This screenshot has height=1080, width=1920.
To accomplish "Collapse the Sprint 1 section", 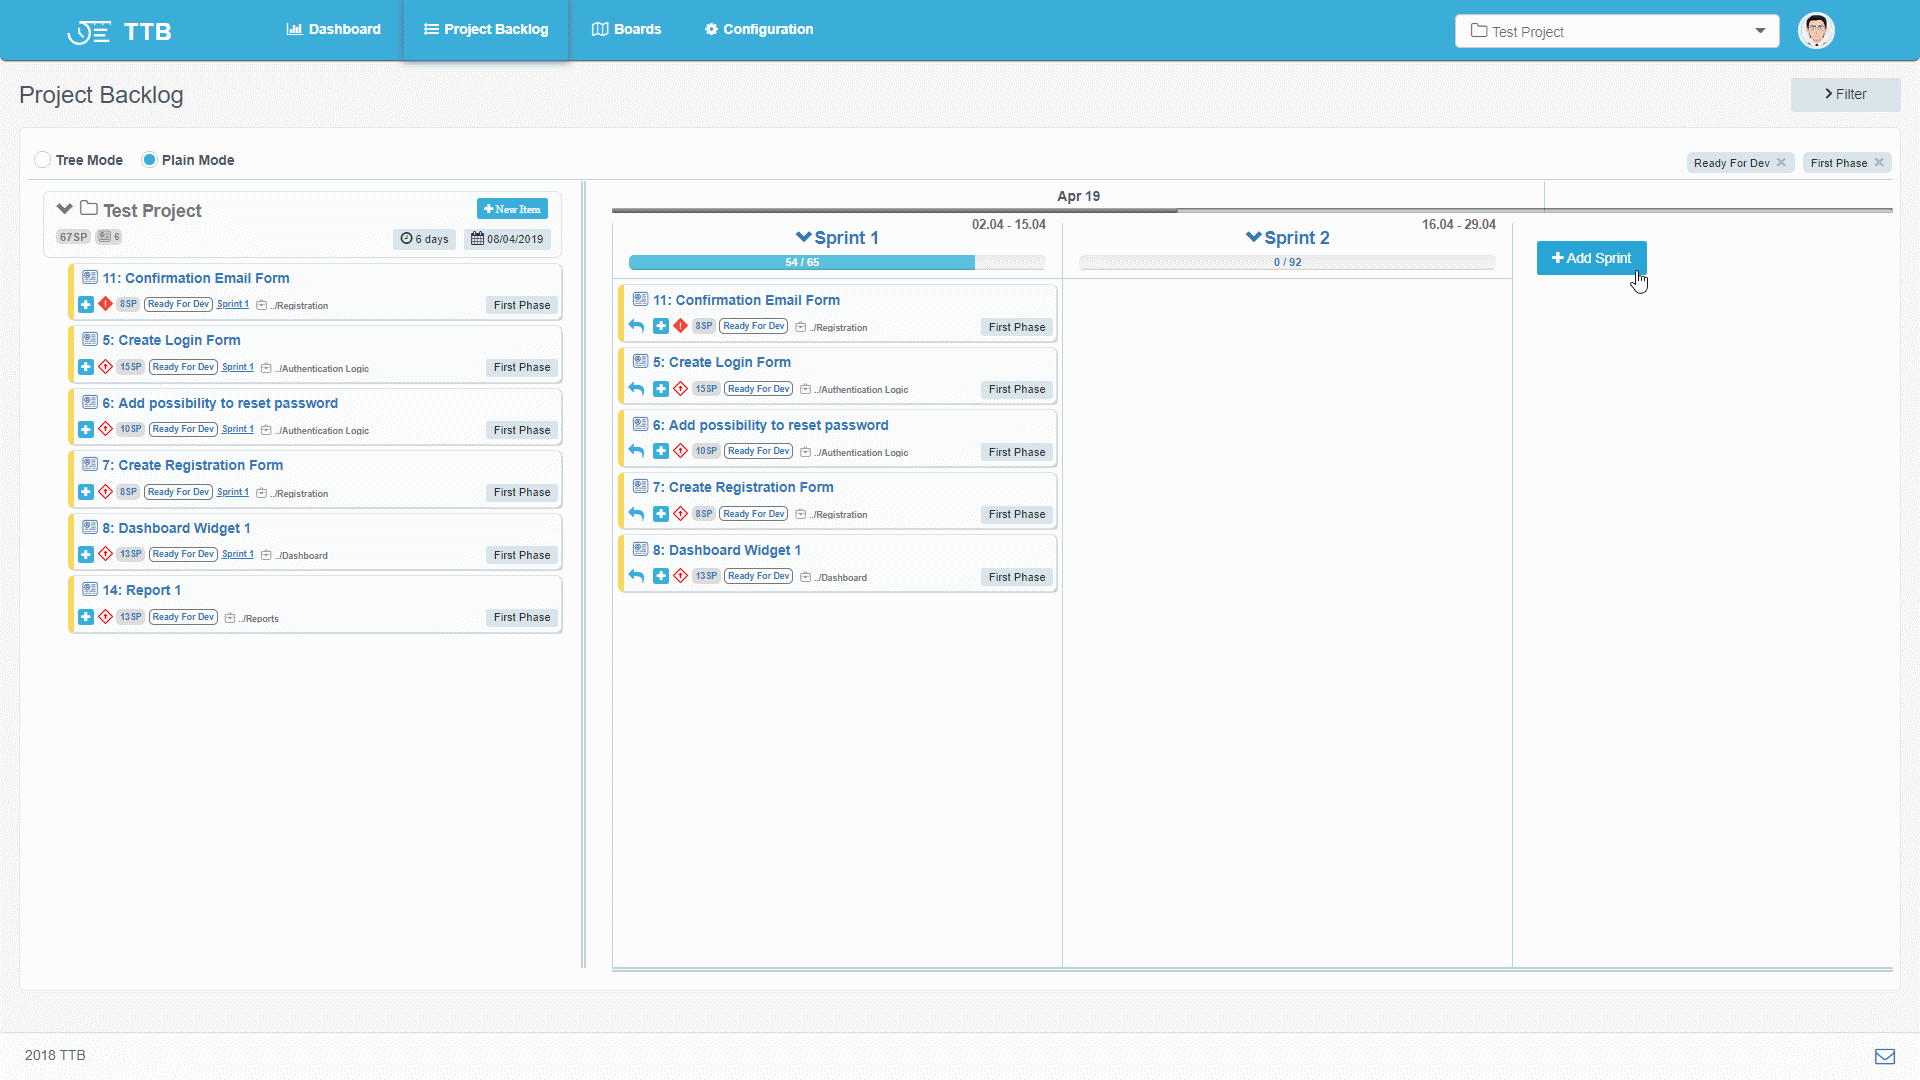I will point(804,237).
